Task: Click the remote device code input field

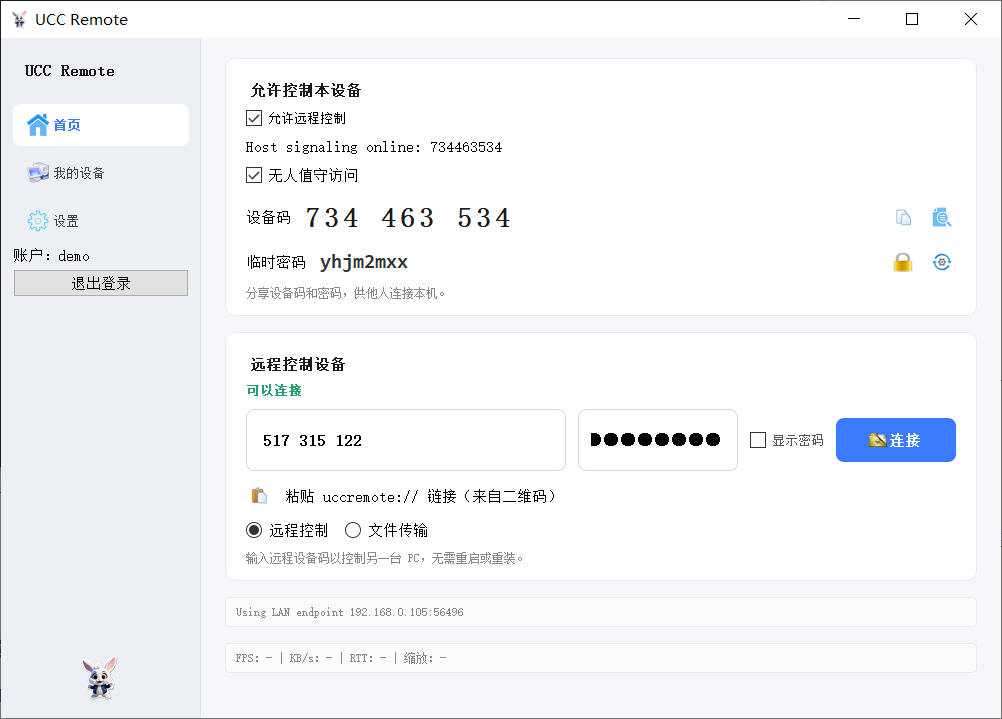Action: (406, 440)
